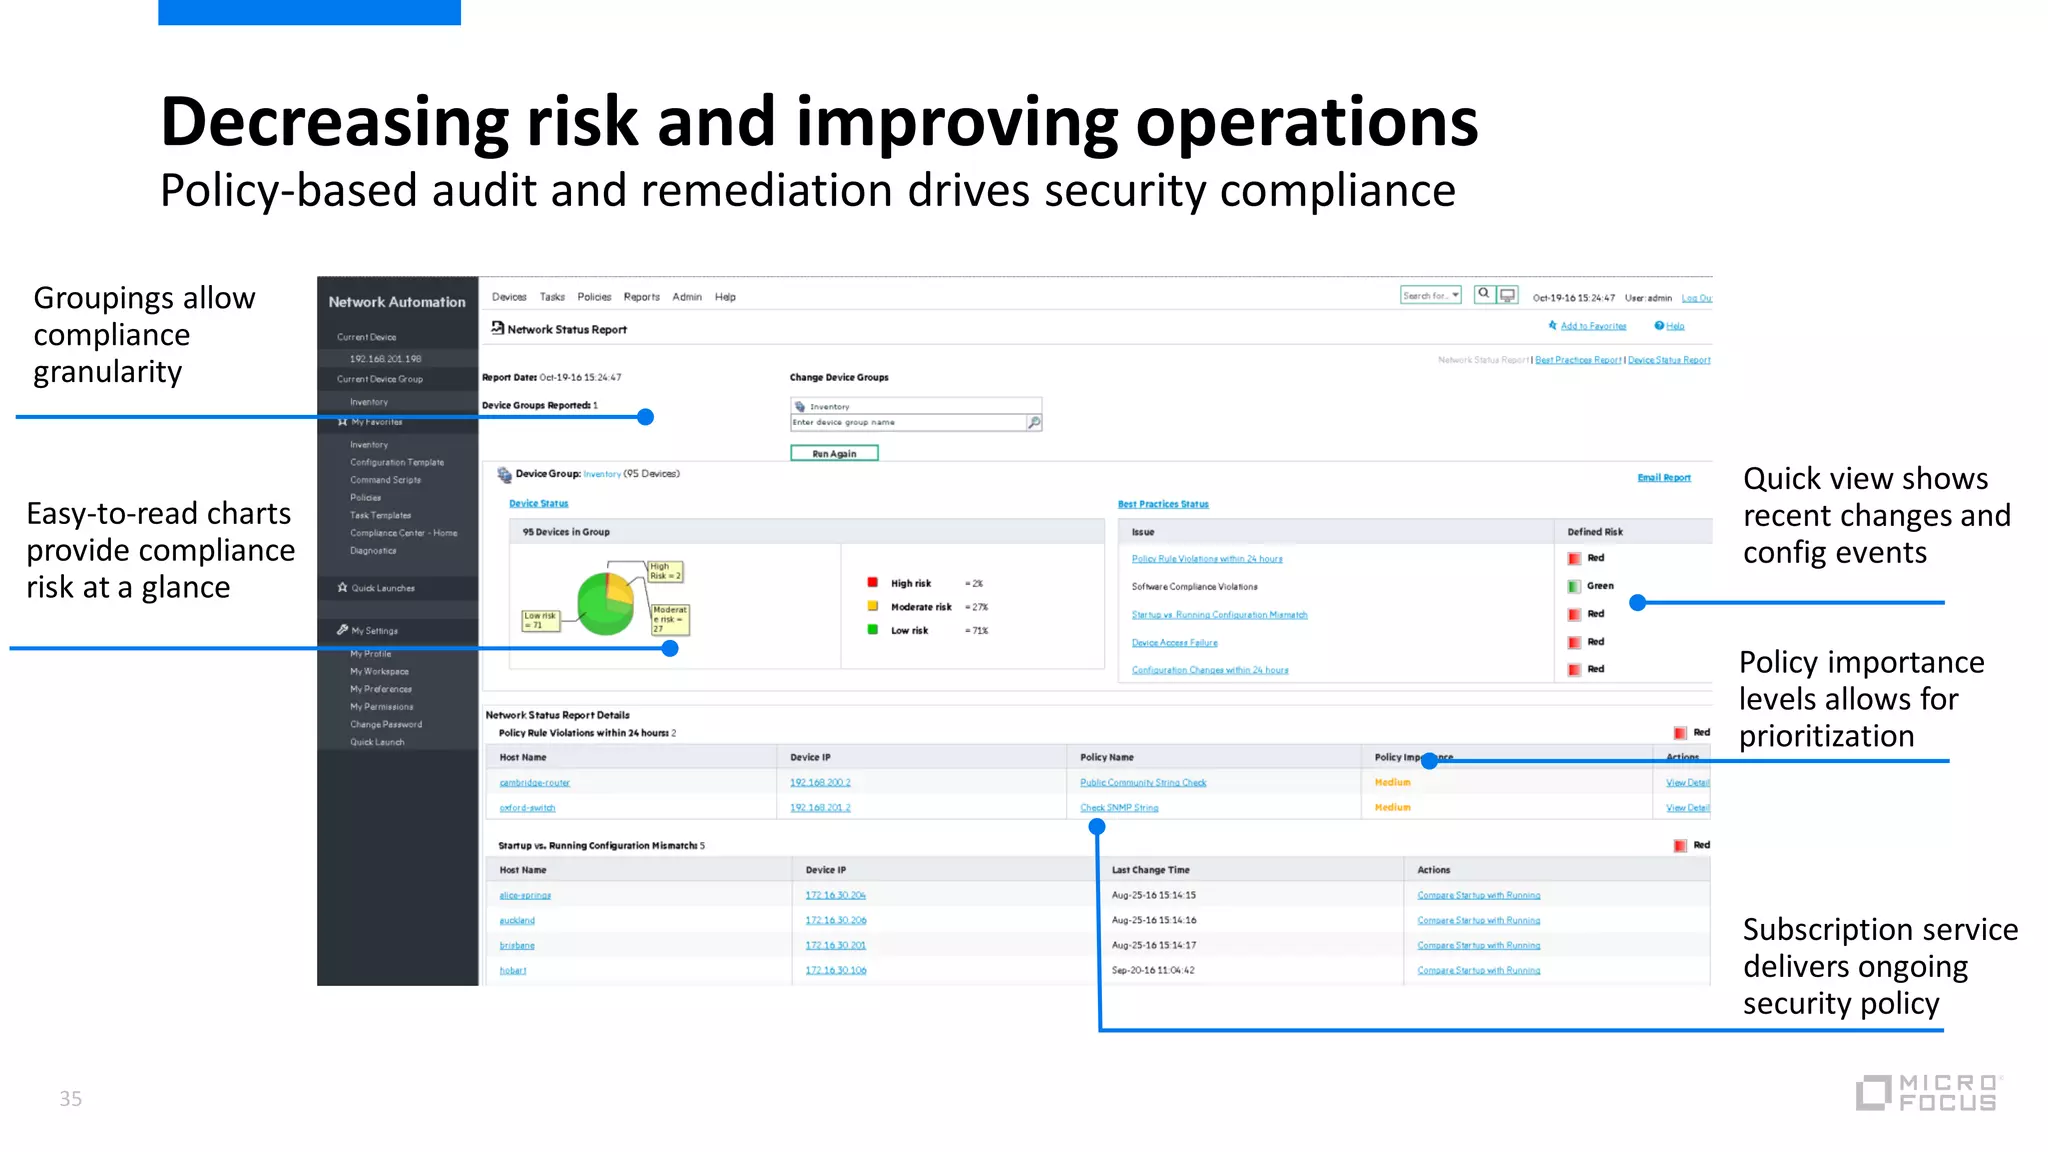2048x1152 pixels.
Task: Click the Inventory device group link
Action: [x=602, y=474]
